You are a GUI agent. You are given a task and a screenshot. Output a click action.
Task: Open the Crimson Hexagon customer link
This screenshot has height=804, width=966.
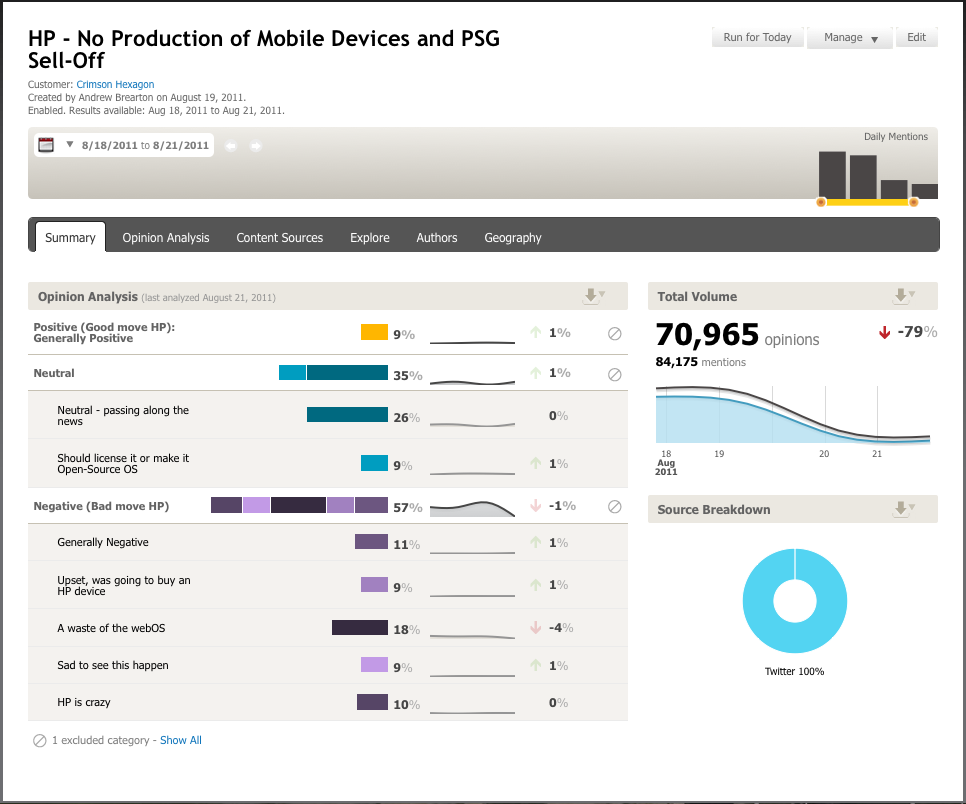[x=115, y=84]
